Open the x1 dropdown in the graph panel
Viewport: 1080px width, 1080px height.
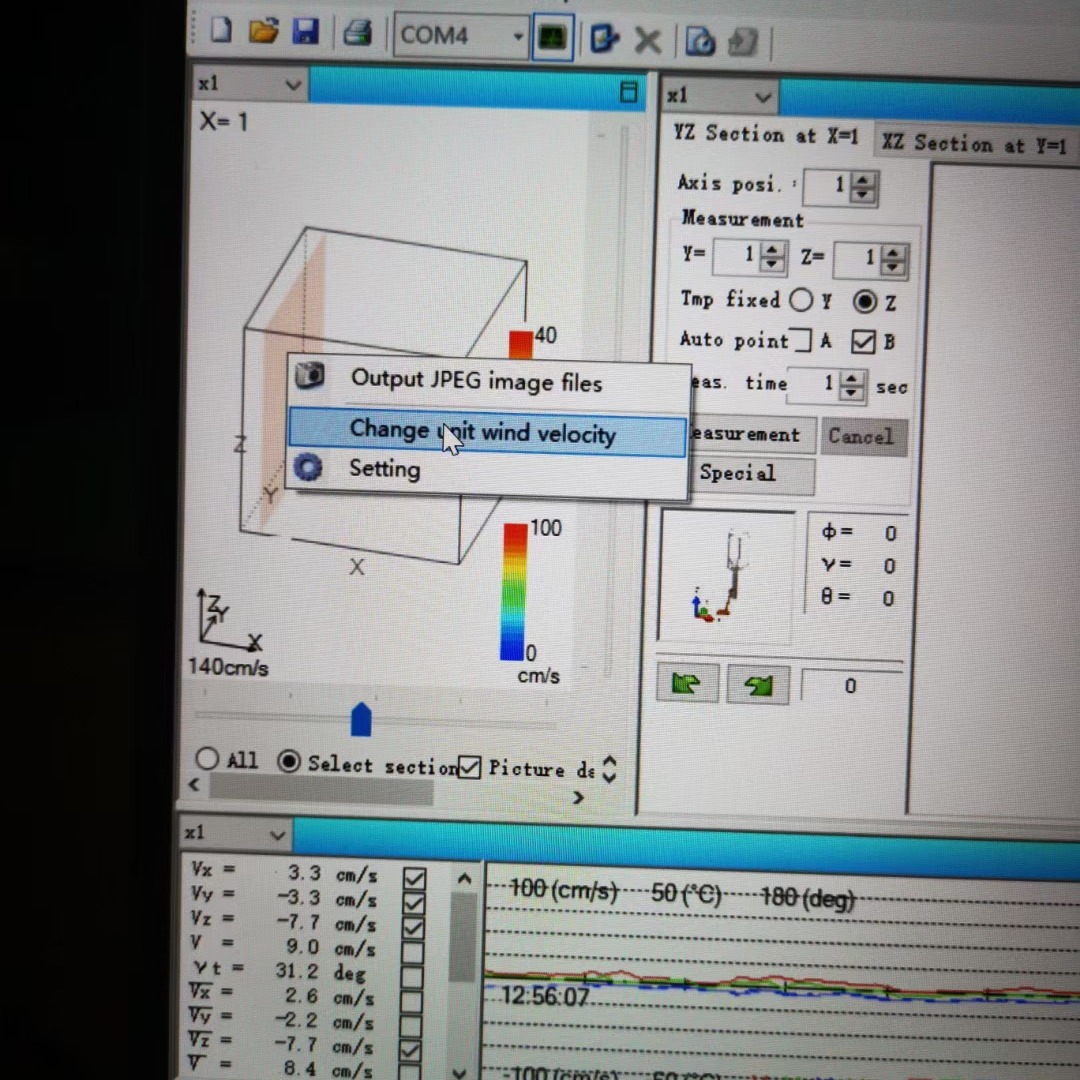[x=277, y=836]
